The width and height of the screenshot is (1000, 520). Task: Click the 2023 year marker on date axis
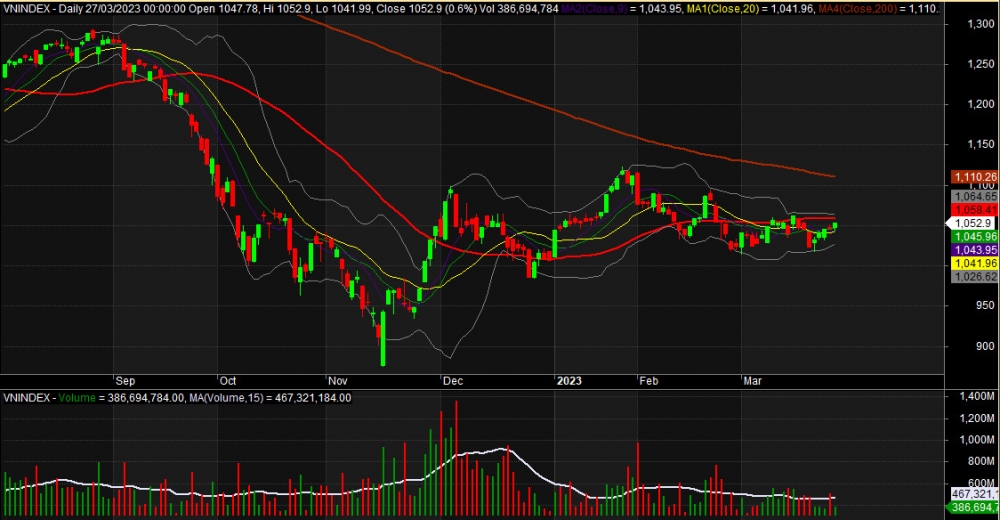[569, 381]
